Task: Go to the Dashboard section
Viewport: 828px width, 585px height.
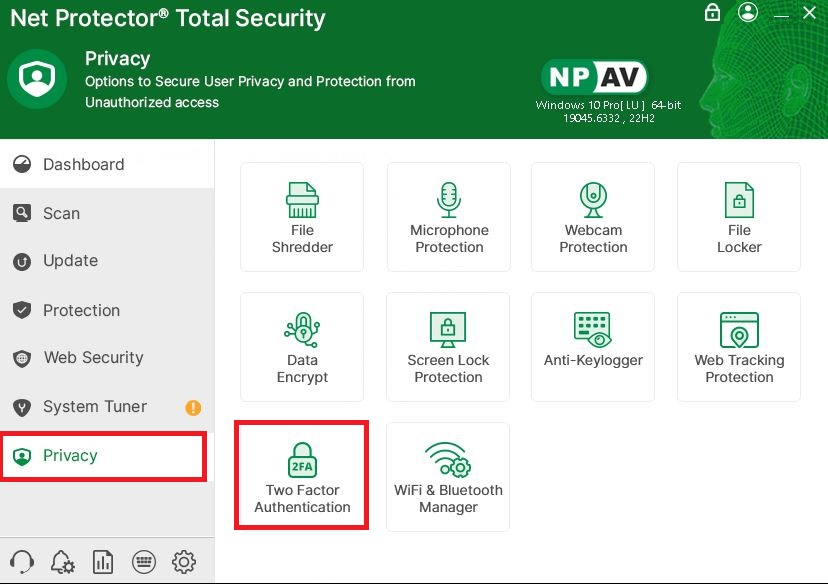Action: click(84, 165)
